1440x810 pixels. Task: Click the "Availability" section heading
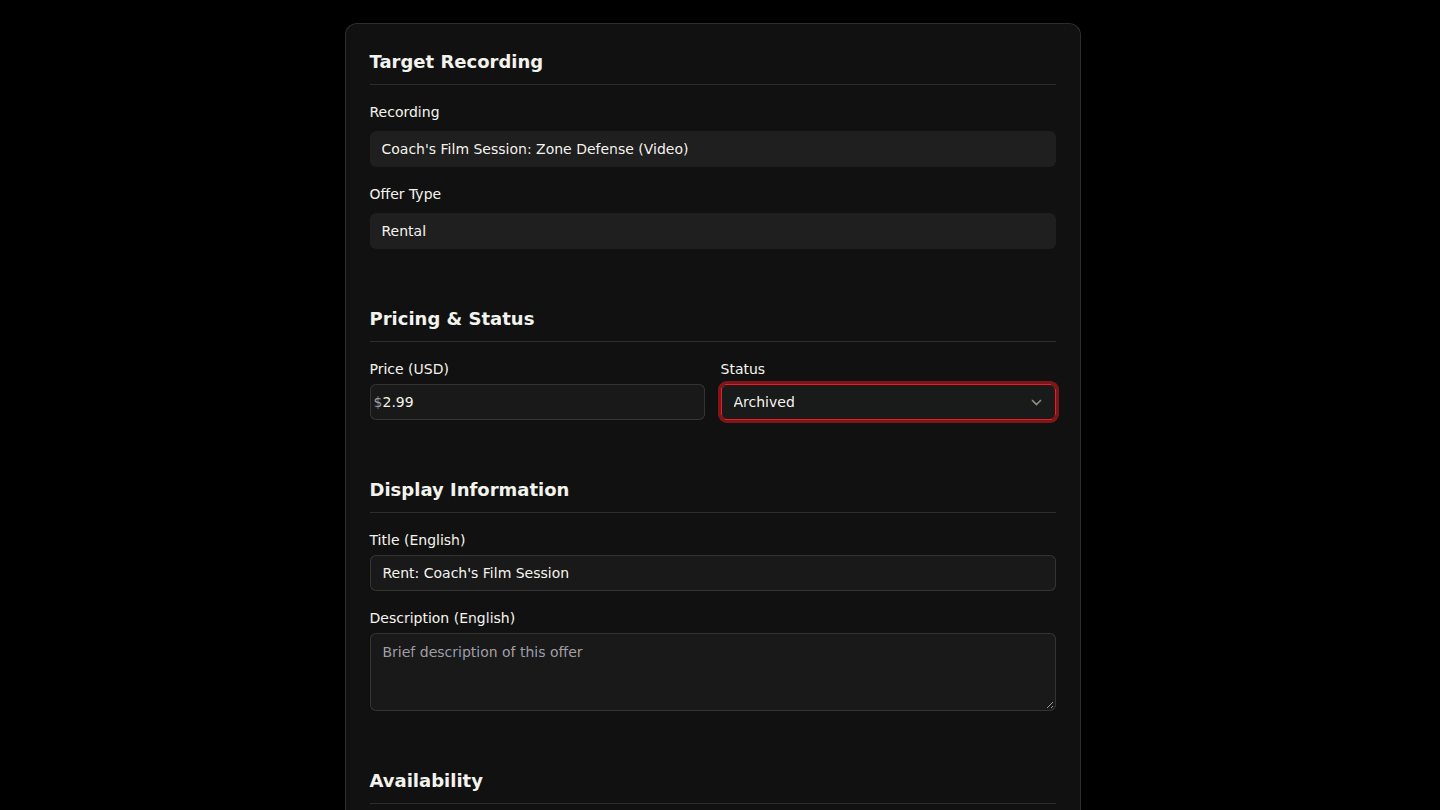426,781
